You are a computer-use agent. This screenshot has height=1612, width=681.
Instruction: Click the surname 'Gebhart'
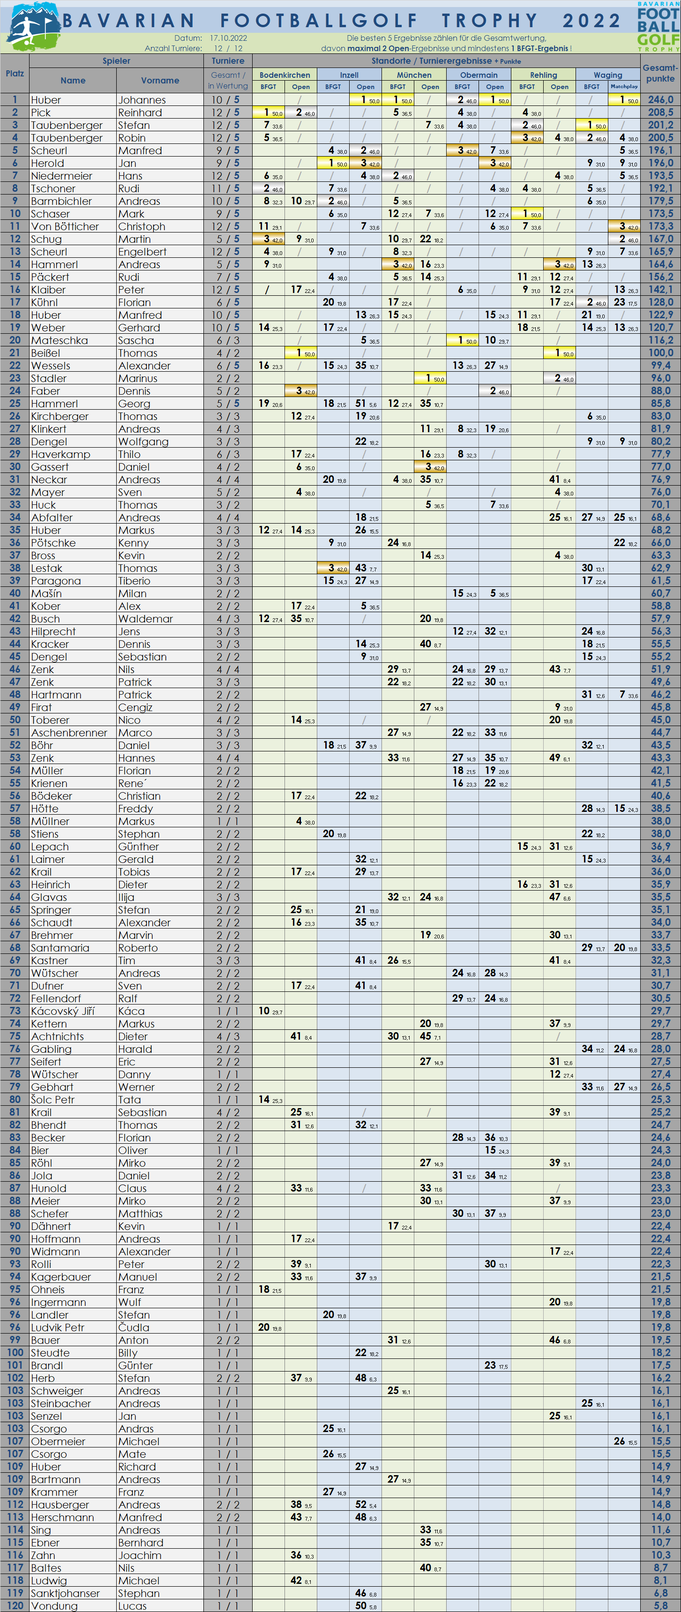click(52, 1087)
